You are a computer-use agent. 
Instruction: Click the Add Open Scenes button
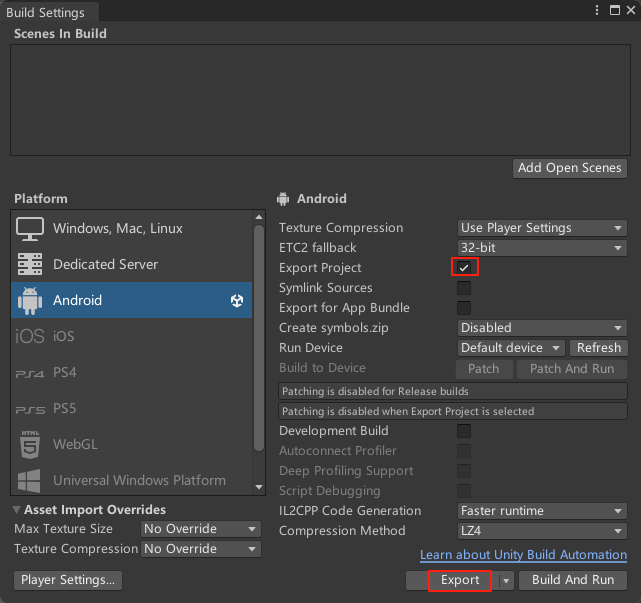tap(570, 168)
